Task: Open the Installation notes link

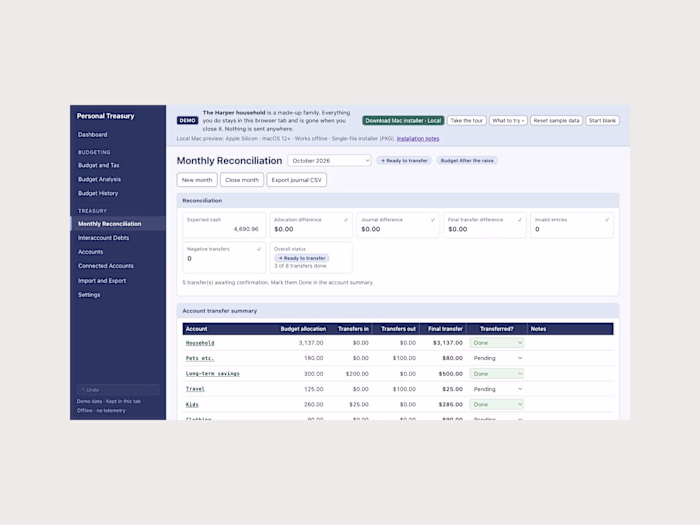Action: coord(418,139)
